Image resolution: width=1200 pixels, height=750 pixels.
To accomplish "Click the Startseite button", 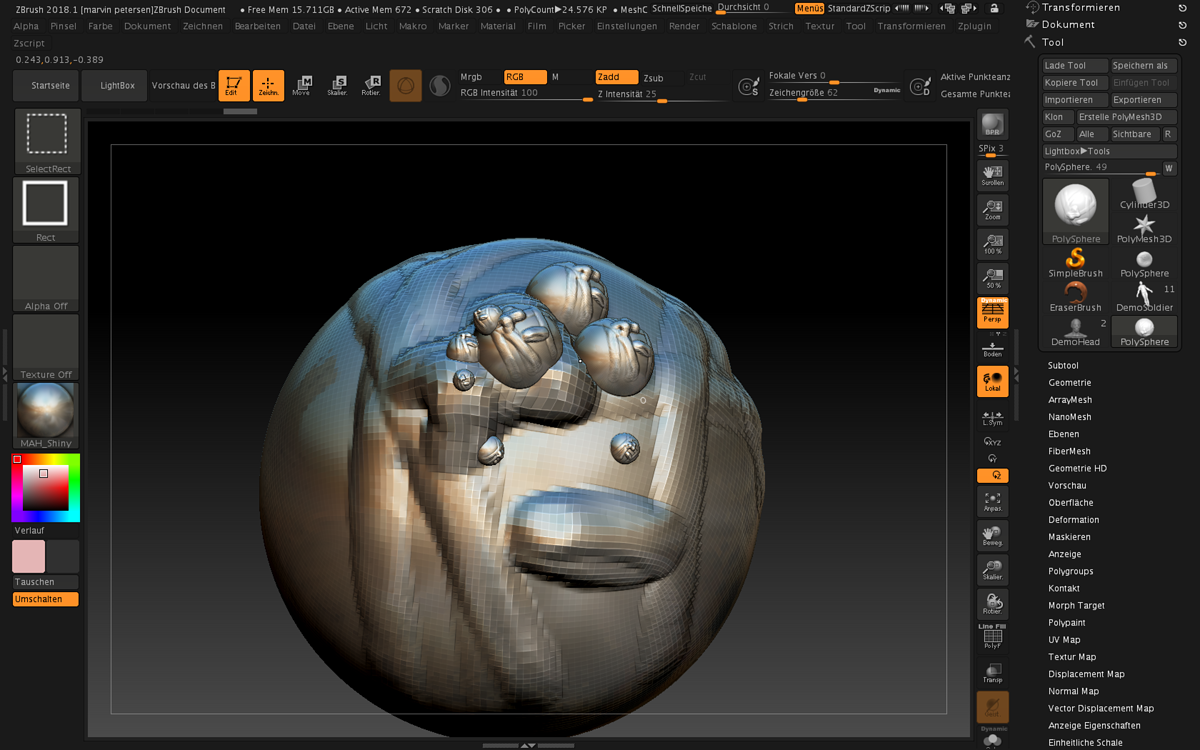I will point(46,86).
